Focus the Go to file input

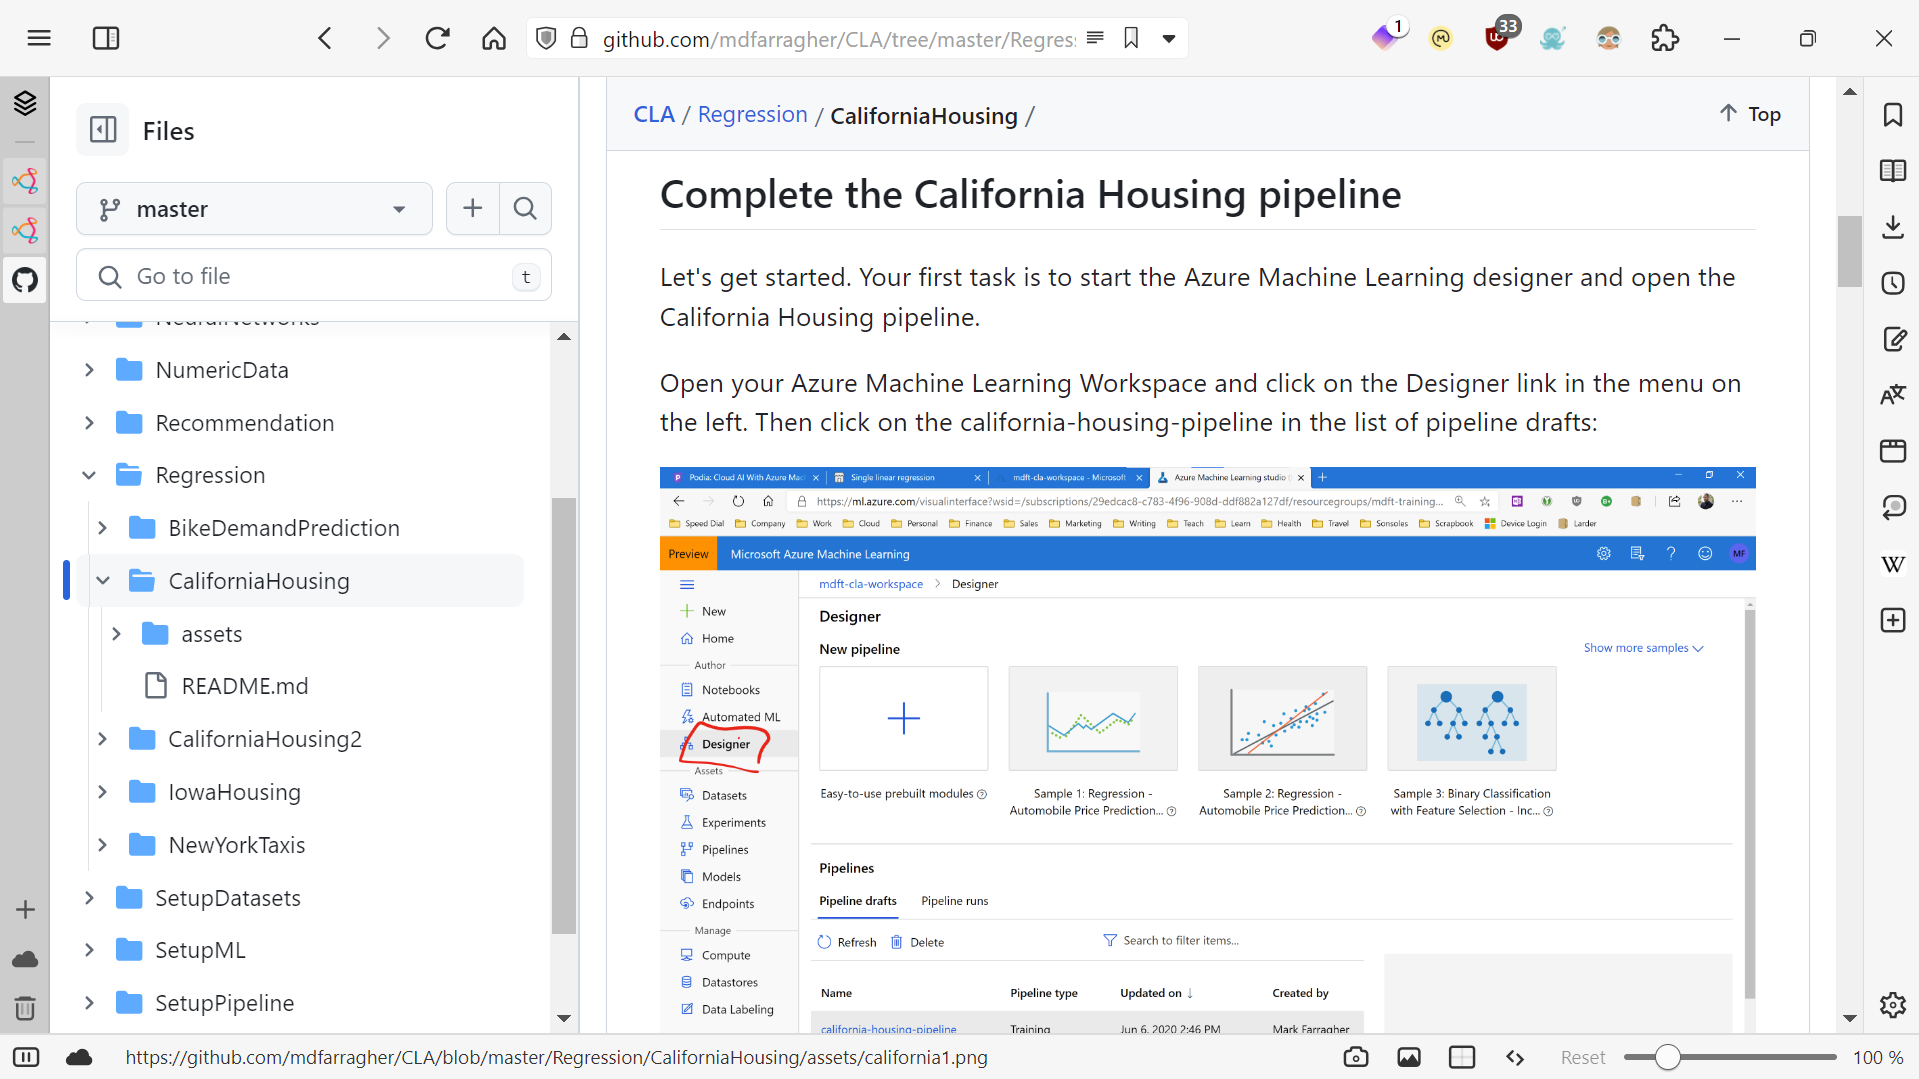pos(314,276)
